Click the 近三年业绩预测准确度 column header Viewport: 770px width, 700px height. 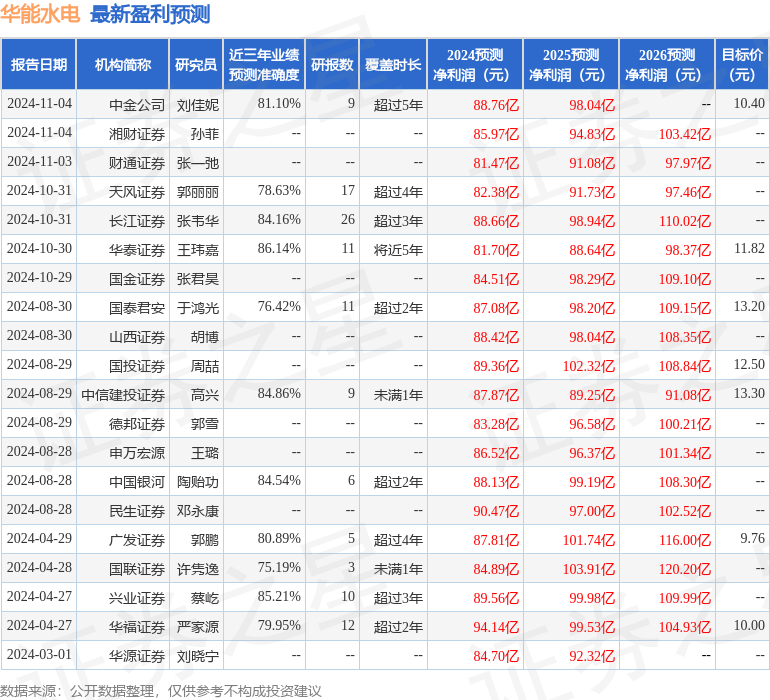click(264, 64)
